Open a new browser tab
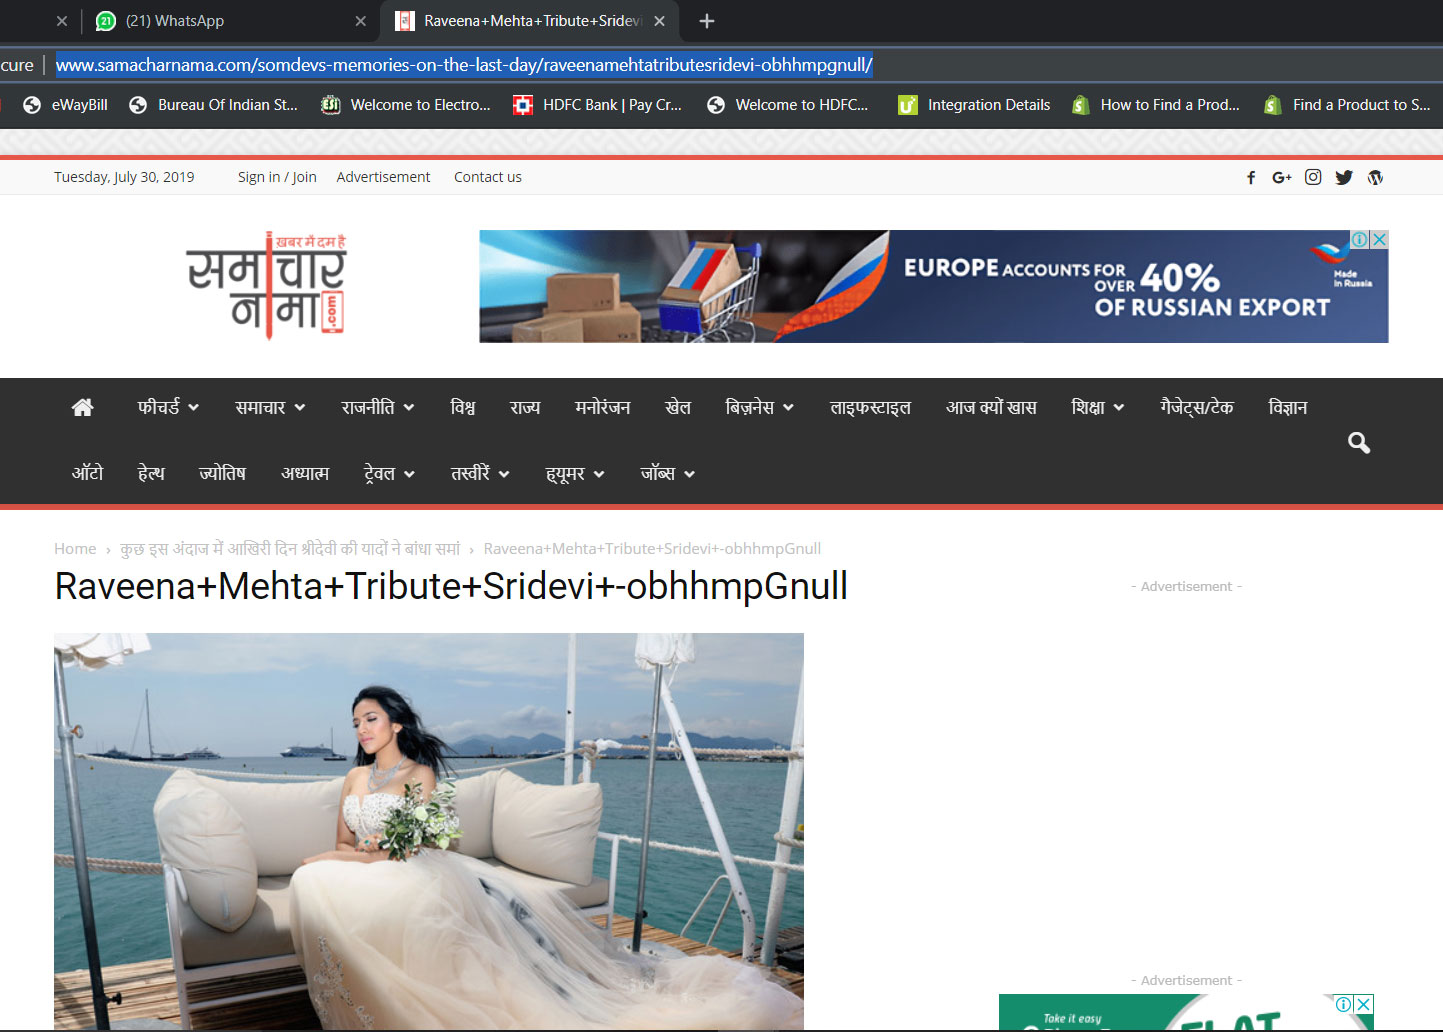Image resolution: width=1443 pixels, height=1032 pixels. click(707, 21)
